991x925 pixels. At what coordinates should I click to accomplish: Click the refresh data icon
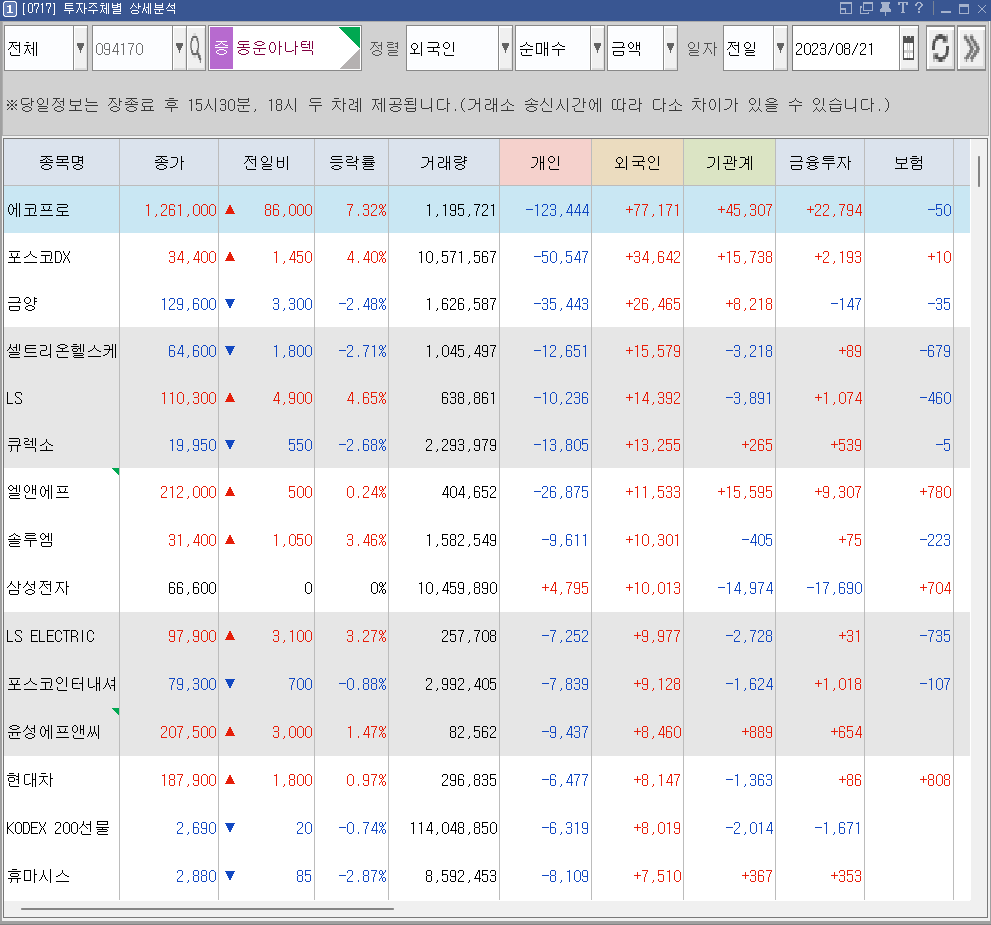[940, 48]
